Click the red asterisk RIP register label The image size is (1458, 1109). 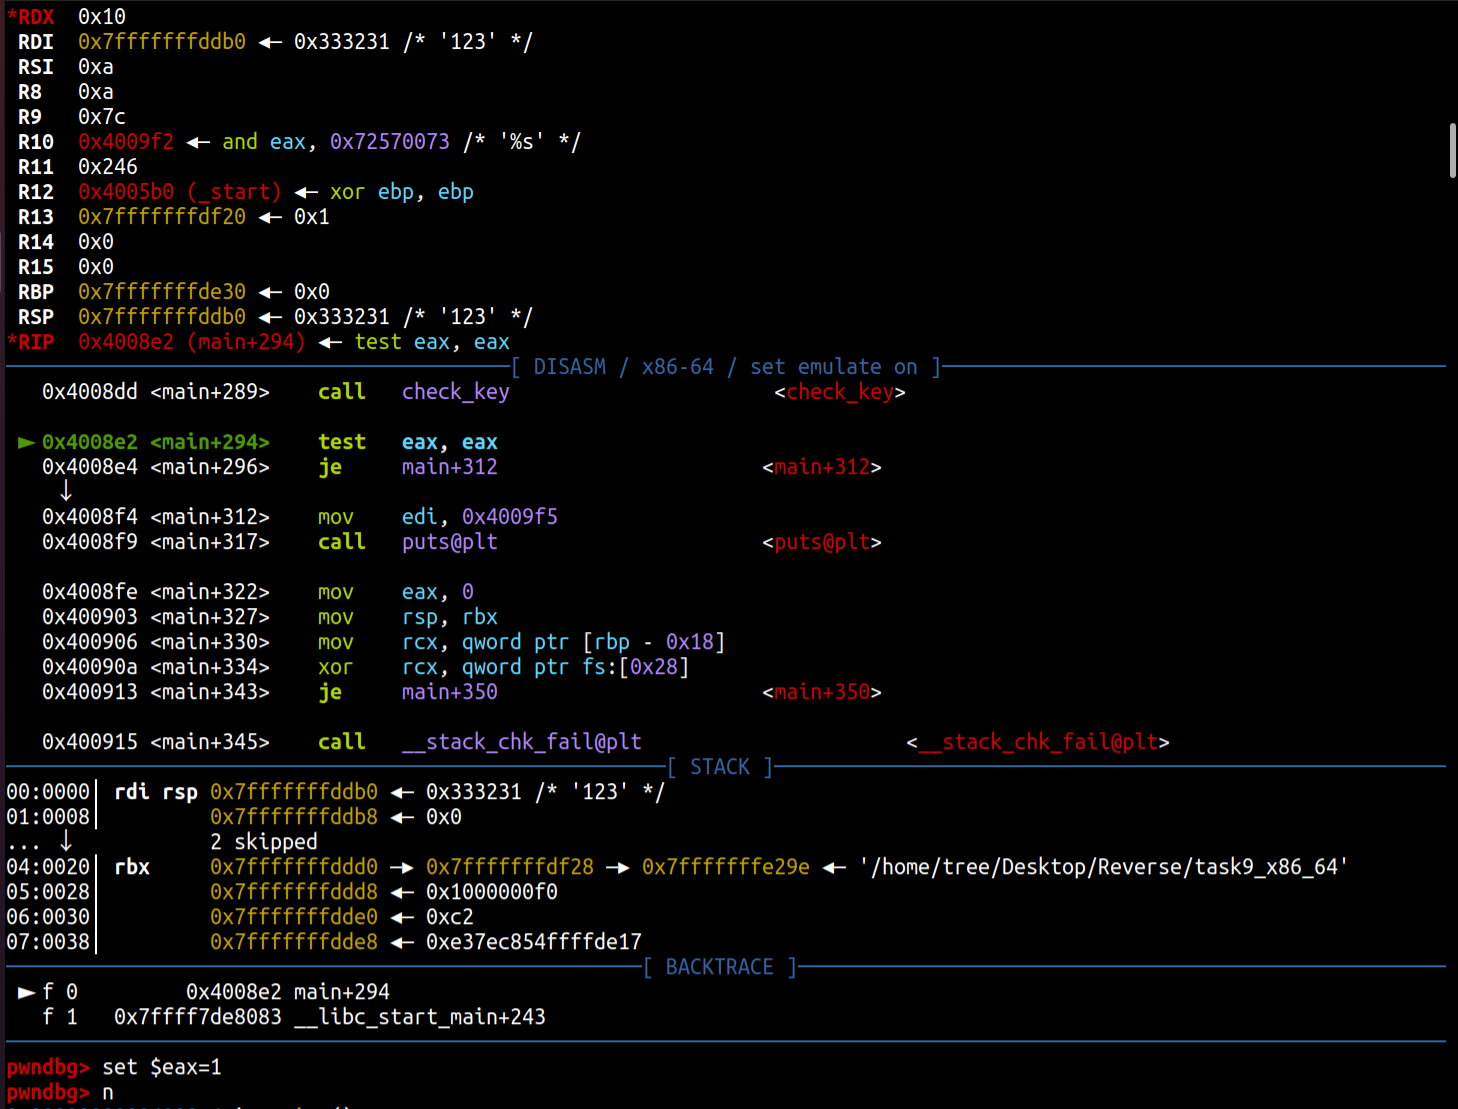30,342
